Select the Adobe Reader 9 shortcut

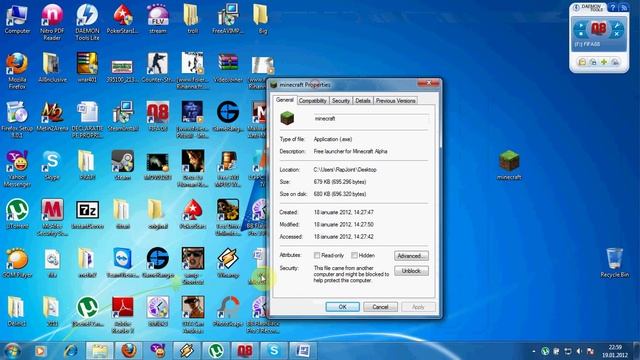122,314
